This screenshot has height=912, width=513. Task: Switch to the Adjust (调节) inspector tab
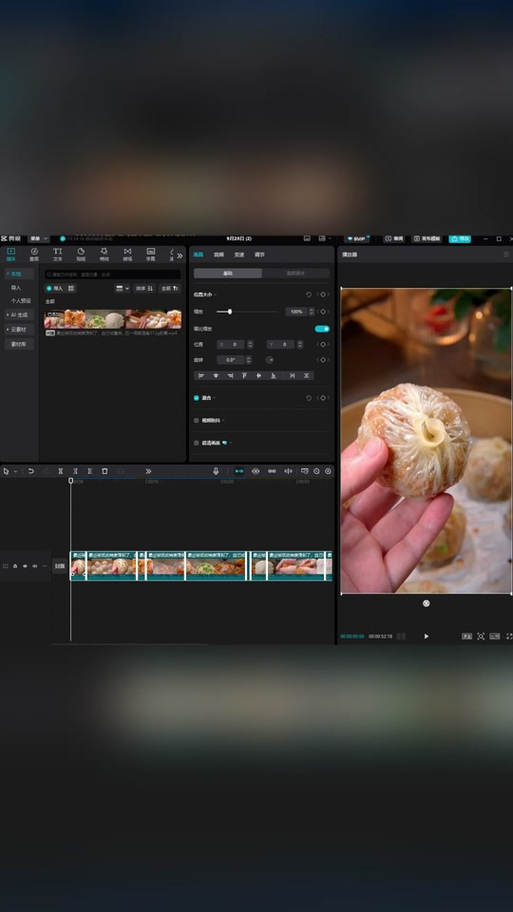point(259,255)
